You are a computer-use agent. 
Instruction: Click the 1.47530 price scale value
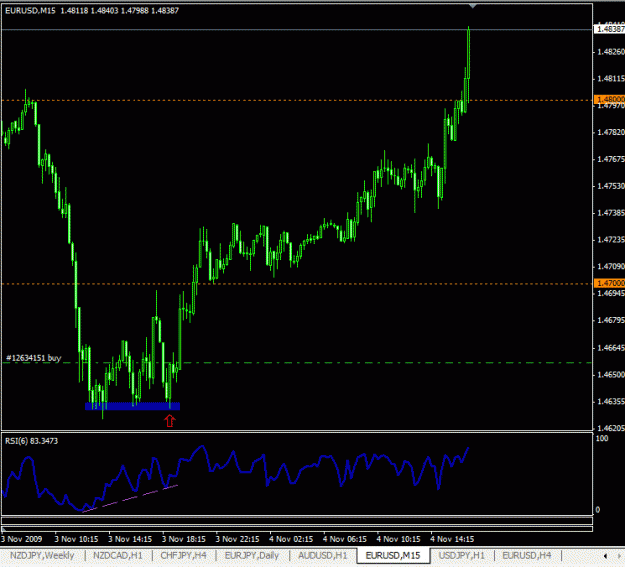(x=610, y=186)
